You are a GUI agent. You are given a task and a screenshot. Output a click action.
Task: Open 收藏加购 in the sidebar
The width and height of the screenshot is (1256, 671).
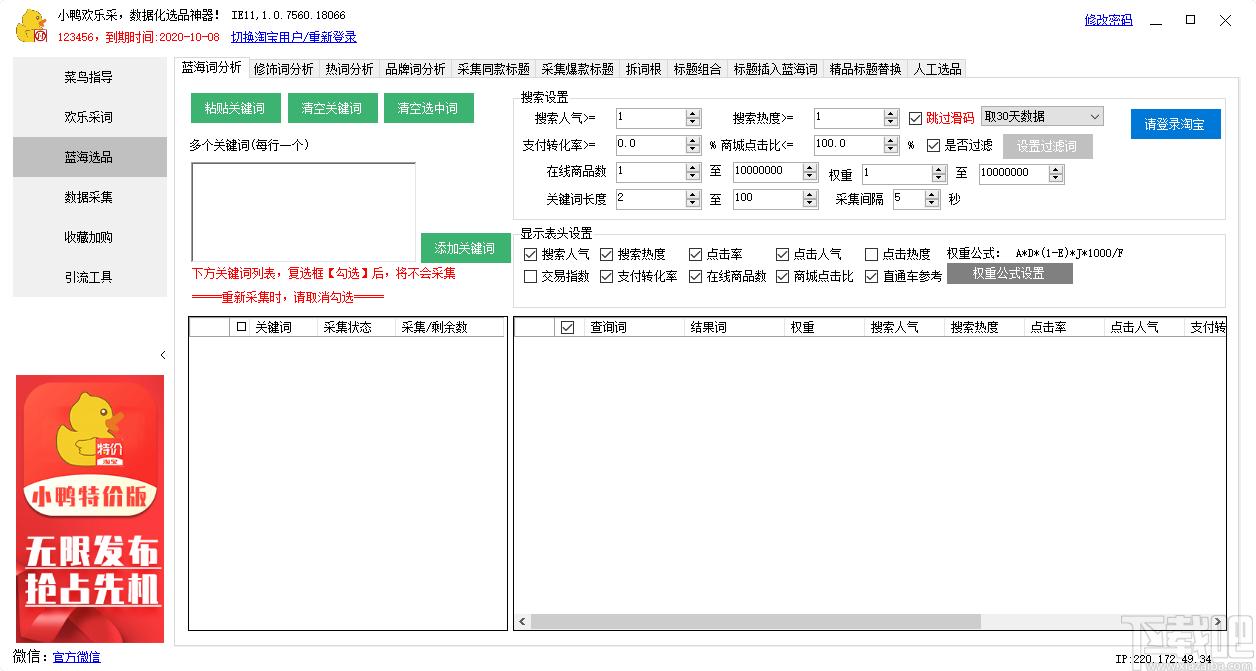pyautogui.click(x=89, y=237)
